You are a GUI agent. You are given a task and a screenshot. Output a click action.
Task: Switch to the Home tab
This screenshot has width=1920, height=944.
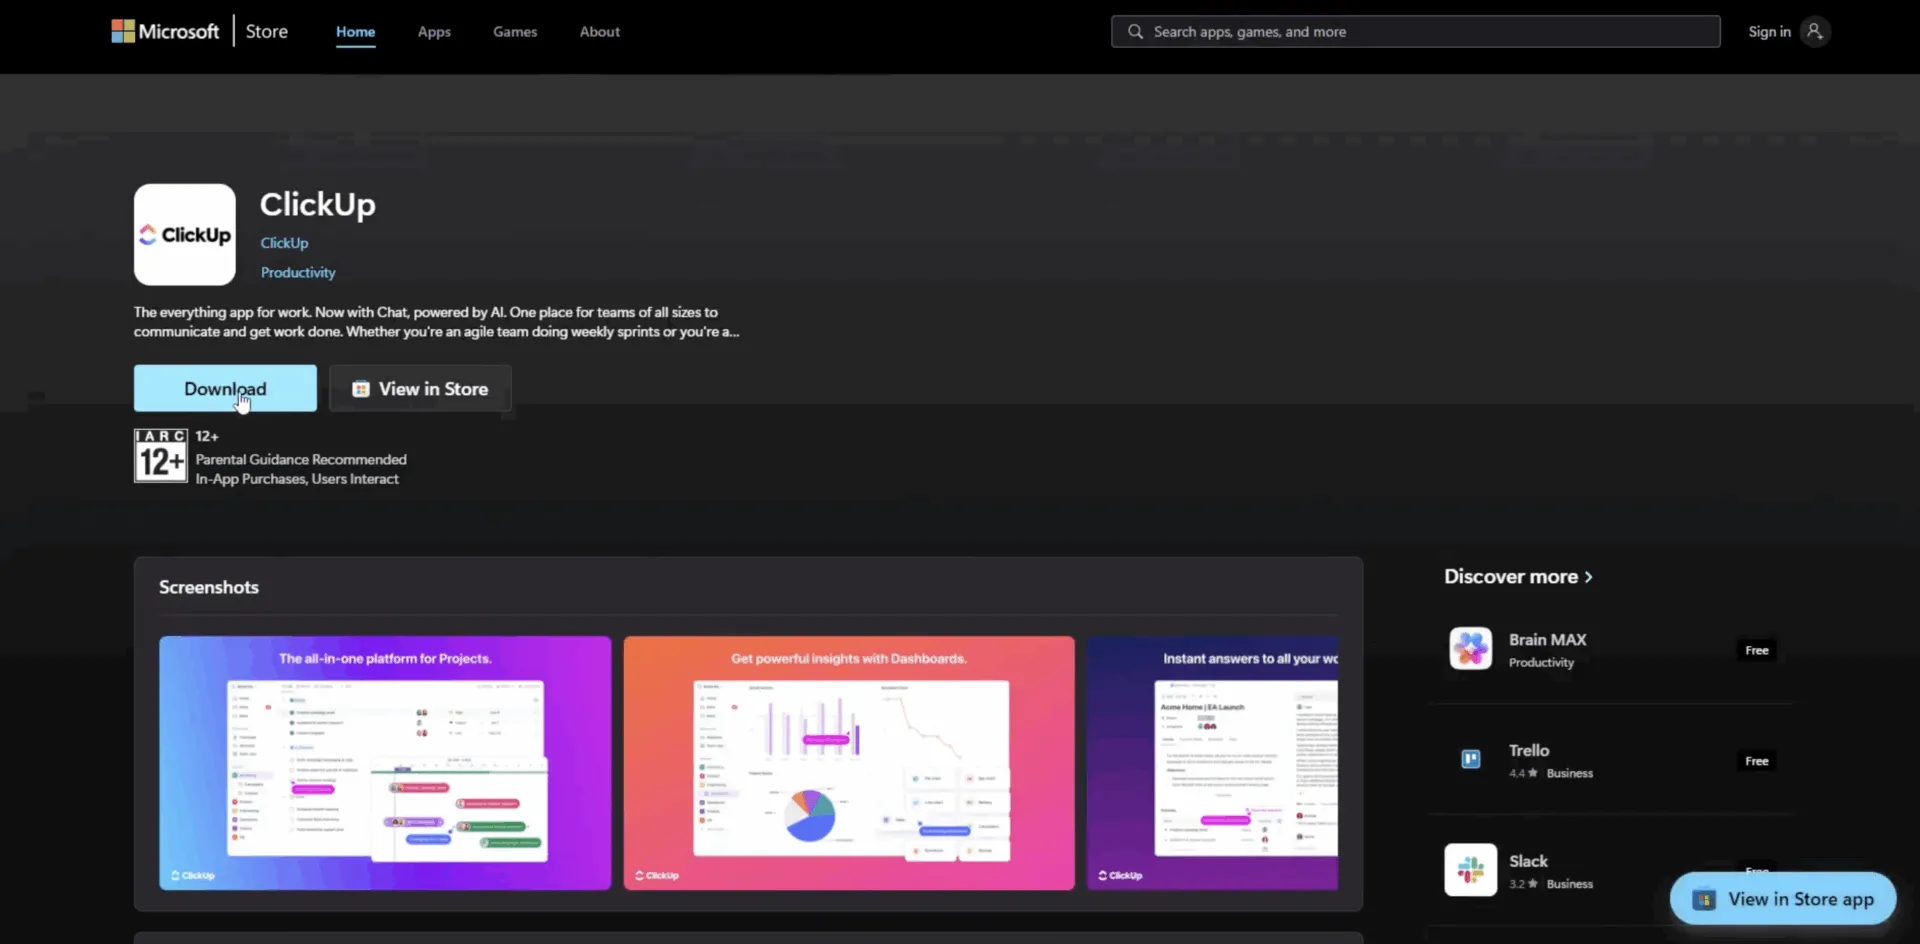[355, 32]
